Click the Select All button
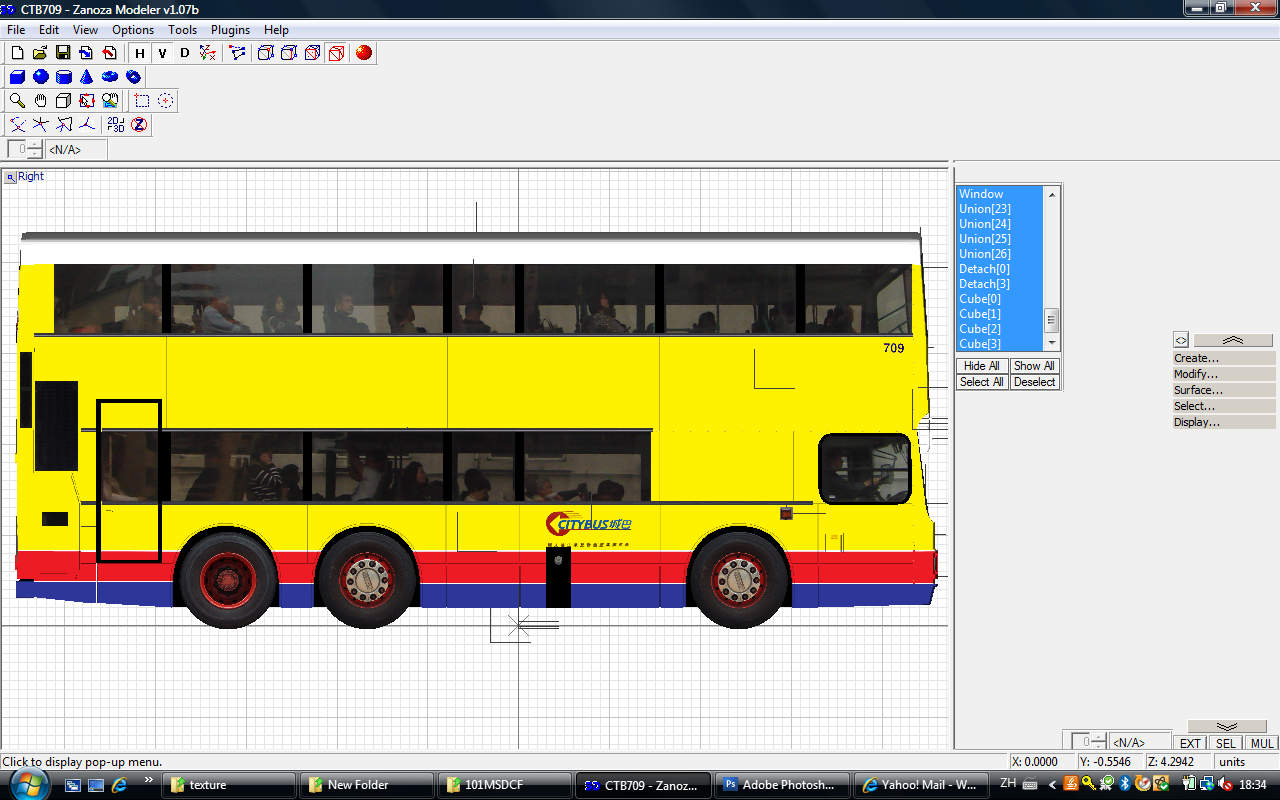1280x800 pixels. click(982, 382)
